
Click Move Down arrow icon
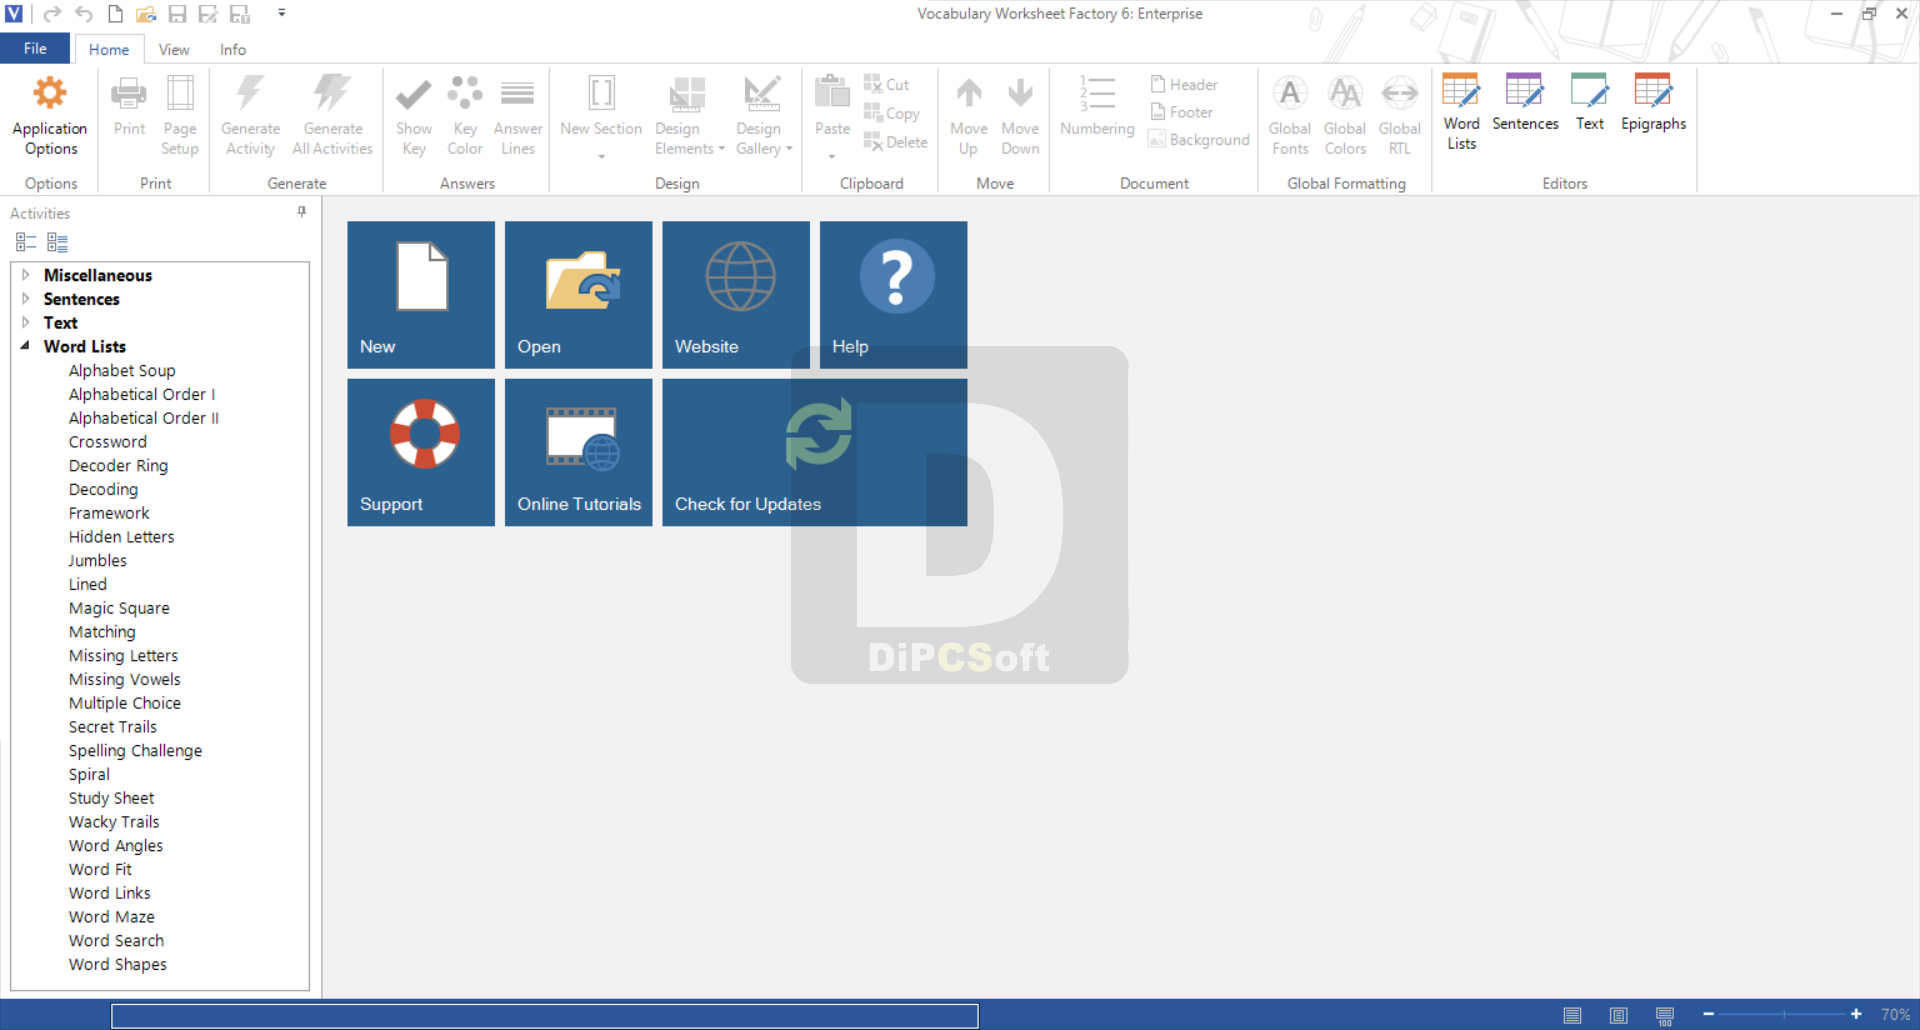point(1020,94)
